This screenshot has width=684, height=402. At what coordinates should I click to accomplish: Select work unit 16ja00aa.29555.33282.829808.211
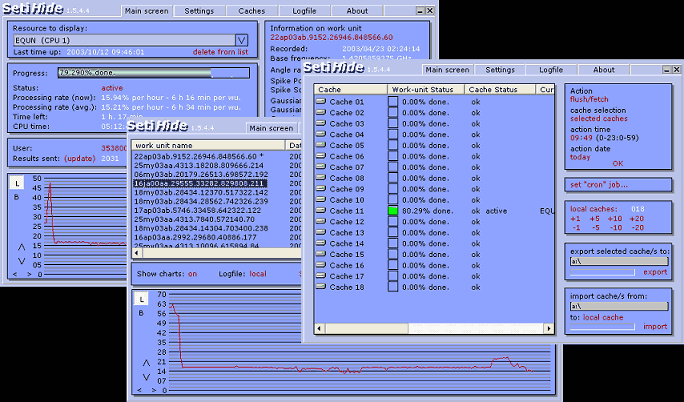[x=200, y=184]
